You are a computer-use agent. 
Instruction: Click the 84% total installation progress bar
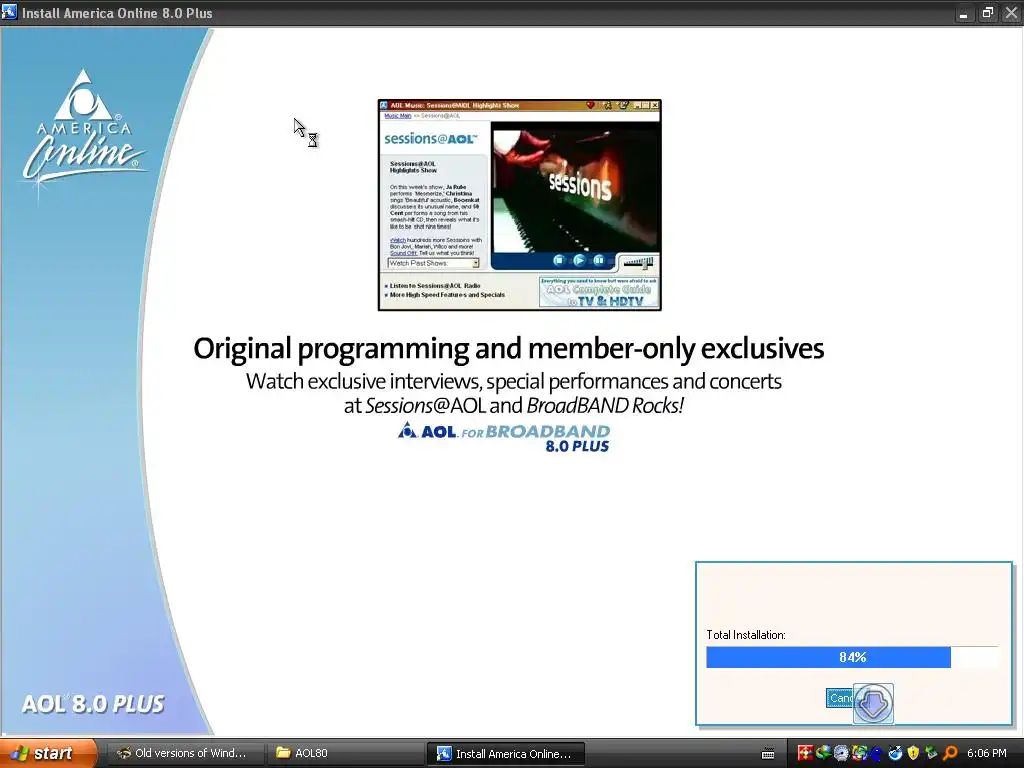coord(852,657)
